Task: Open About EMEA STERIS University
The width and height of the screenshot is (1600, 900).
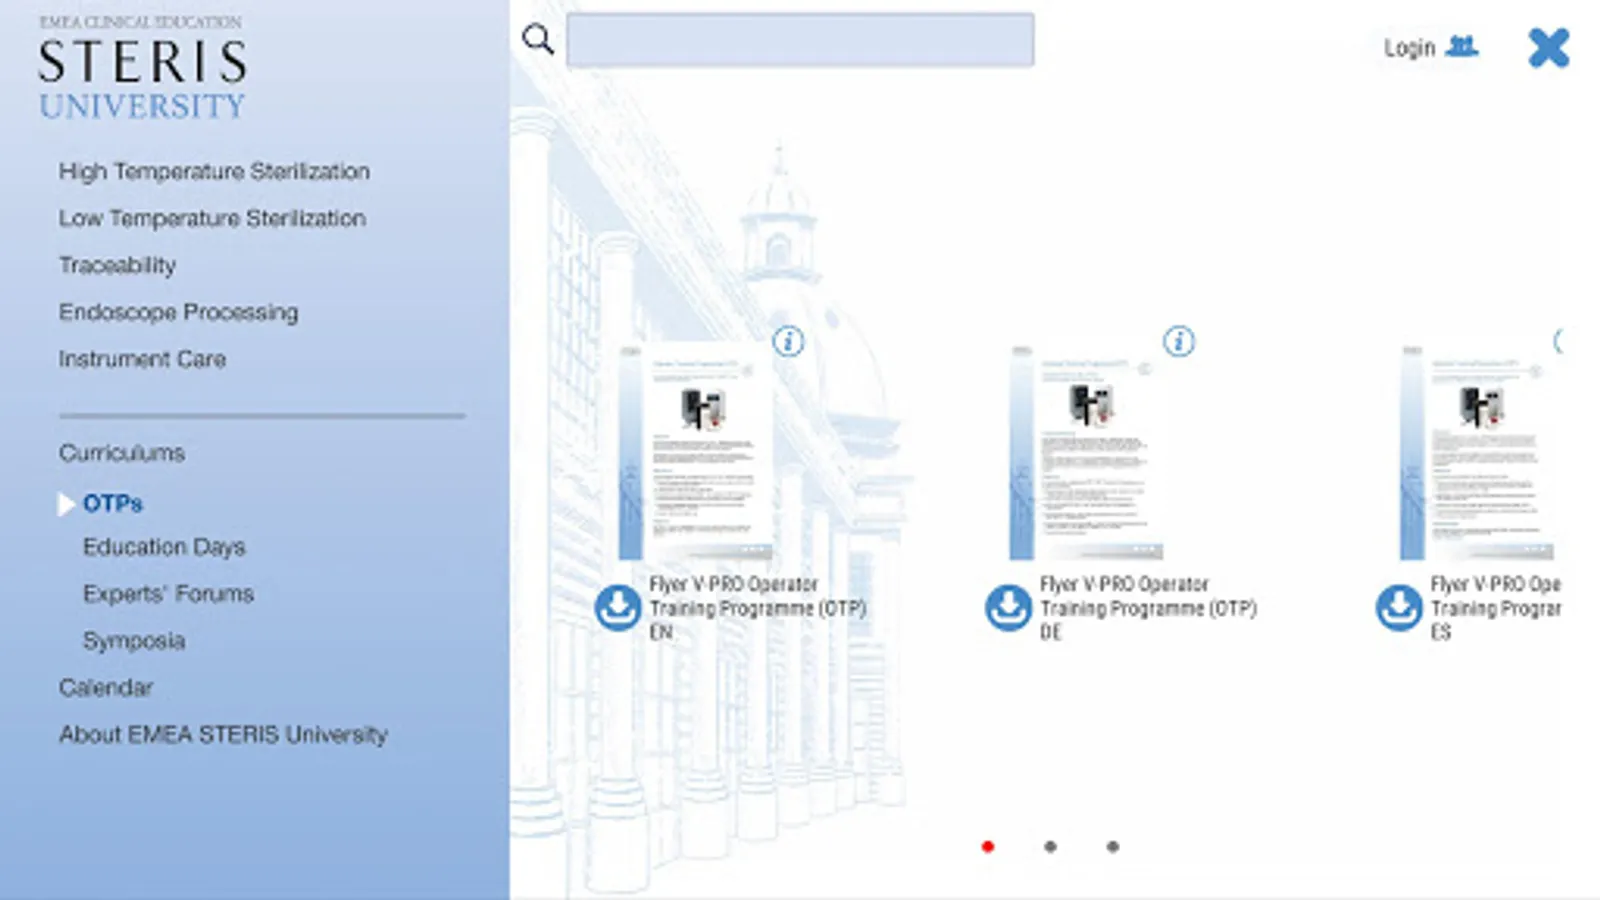Action: click(x=223, y=735)
